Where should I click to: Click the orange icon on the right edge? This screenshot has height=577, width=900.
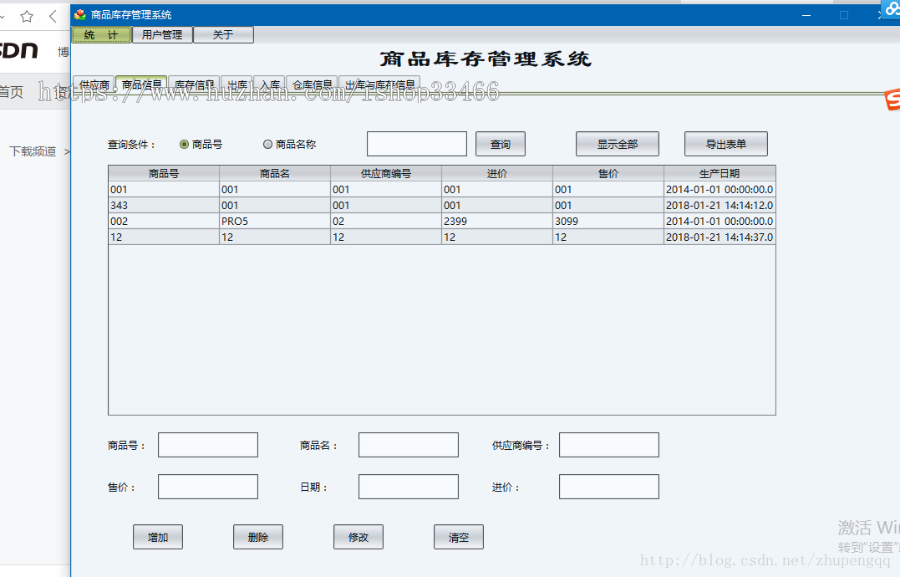(x=895, y=97)
